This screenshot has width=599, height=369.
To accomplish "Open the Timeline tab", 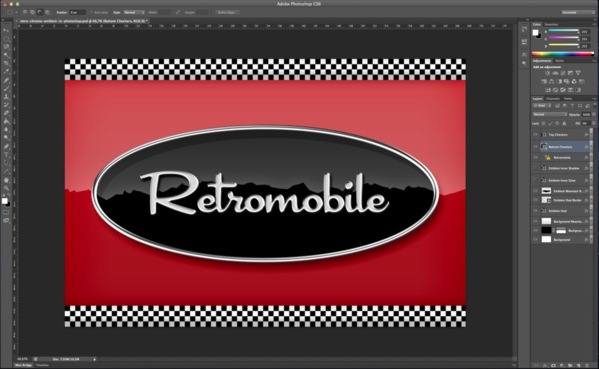I will (42, 365).
